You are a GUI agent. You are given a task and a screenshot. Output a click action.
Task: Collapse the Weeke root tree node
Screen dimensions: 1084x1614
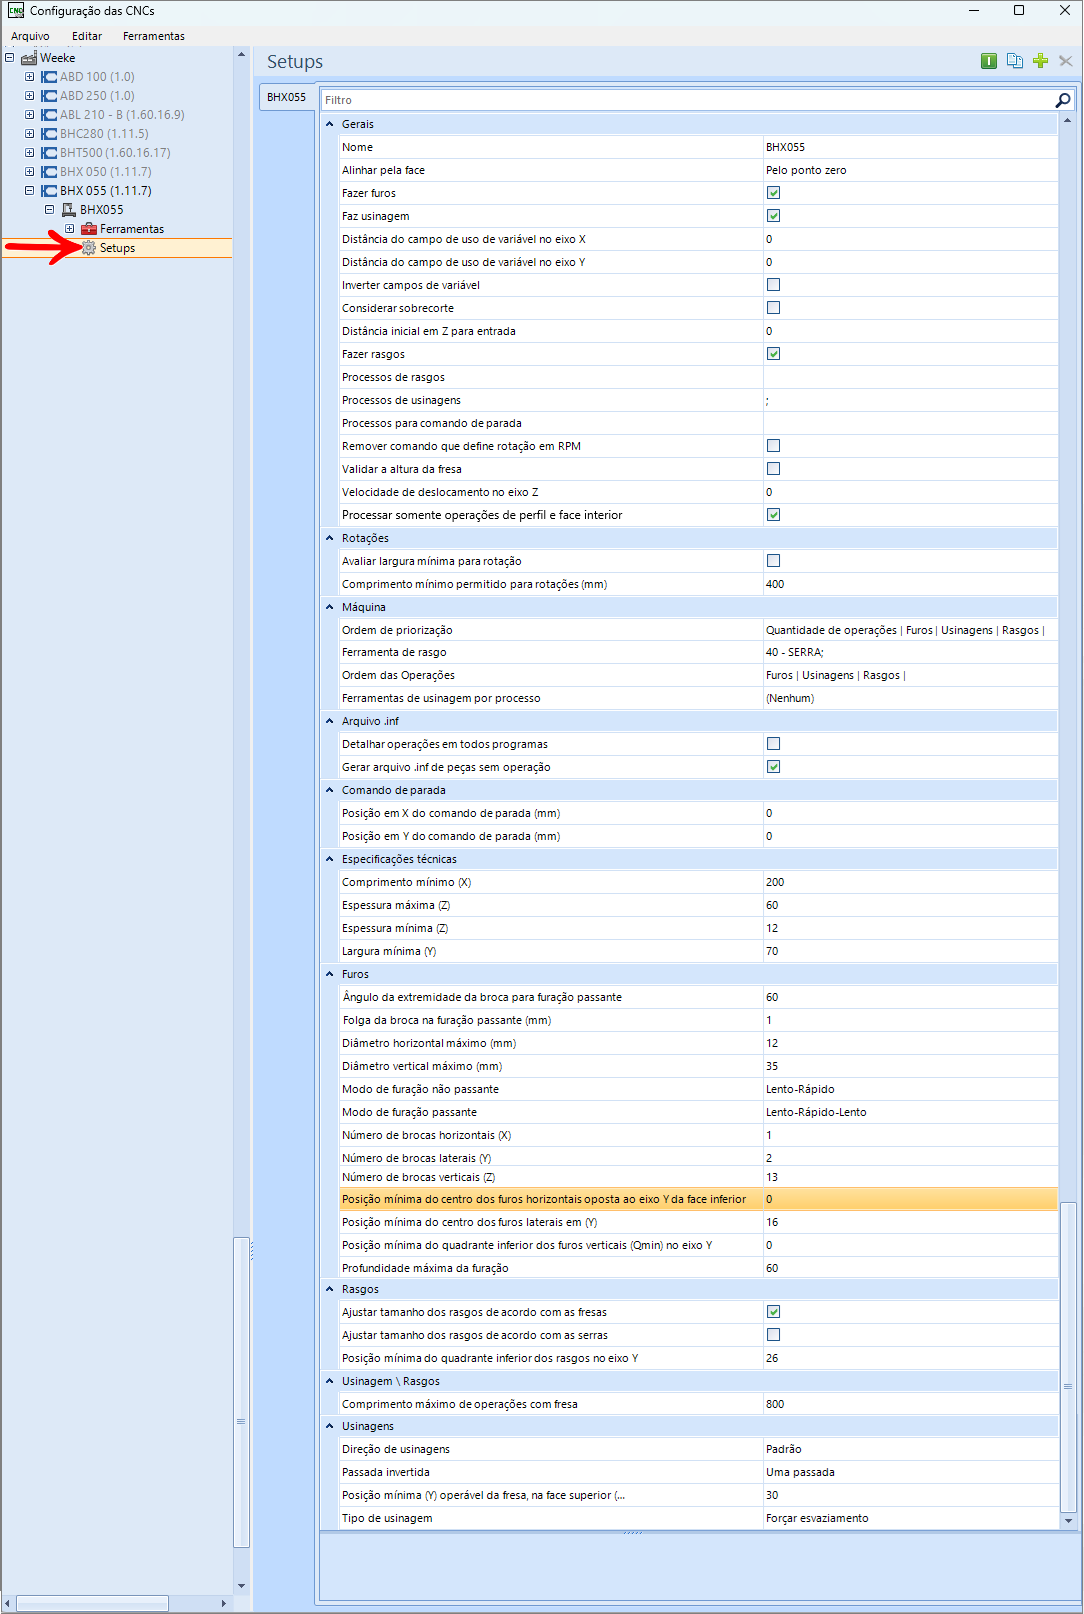coord(9,58)
